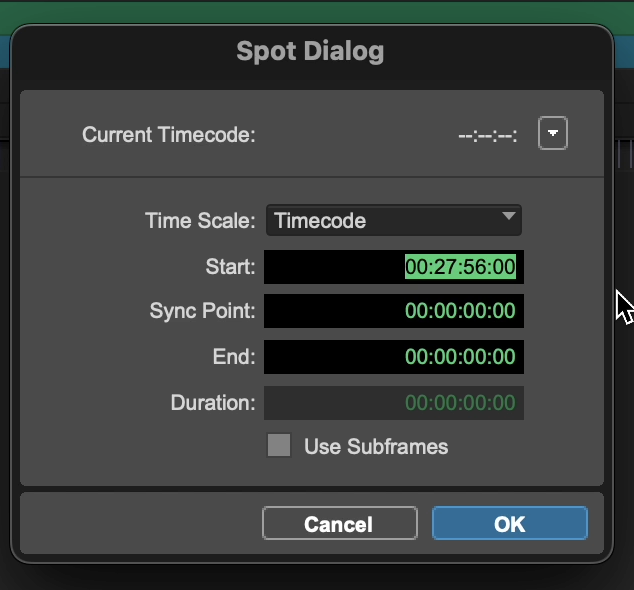Confirm the spot with OK
Screen dimensions: 634x590
pyautogui.click(x=509, y=524)
